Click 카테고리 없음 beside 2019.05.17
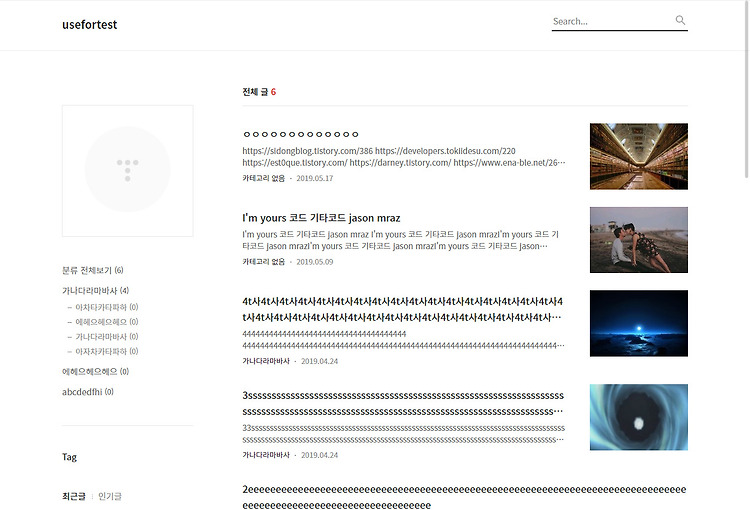 [x=264, y=178]
